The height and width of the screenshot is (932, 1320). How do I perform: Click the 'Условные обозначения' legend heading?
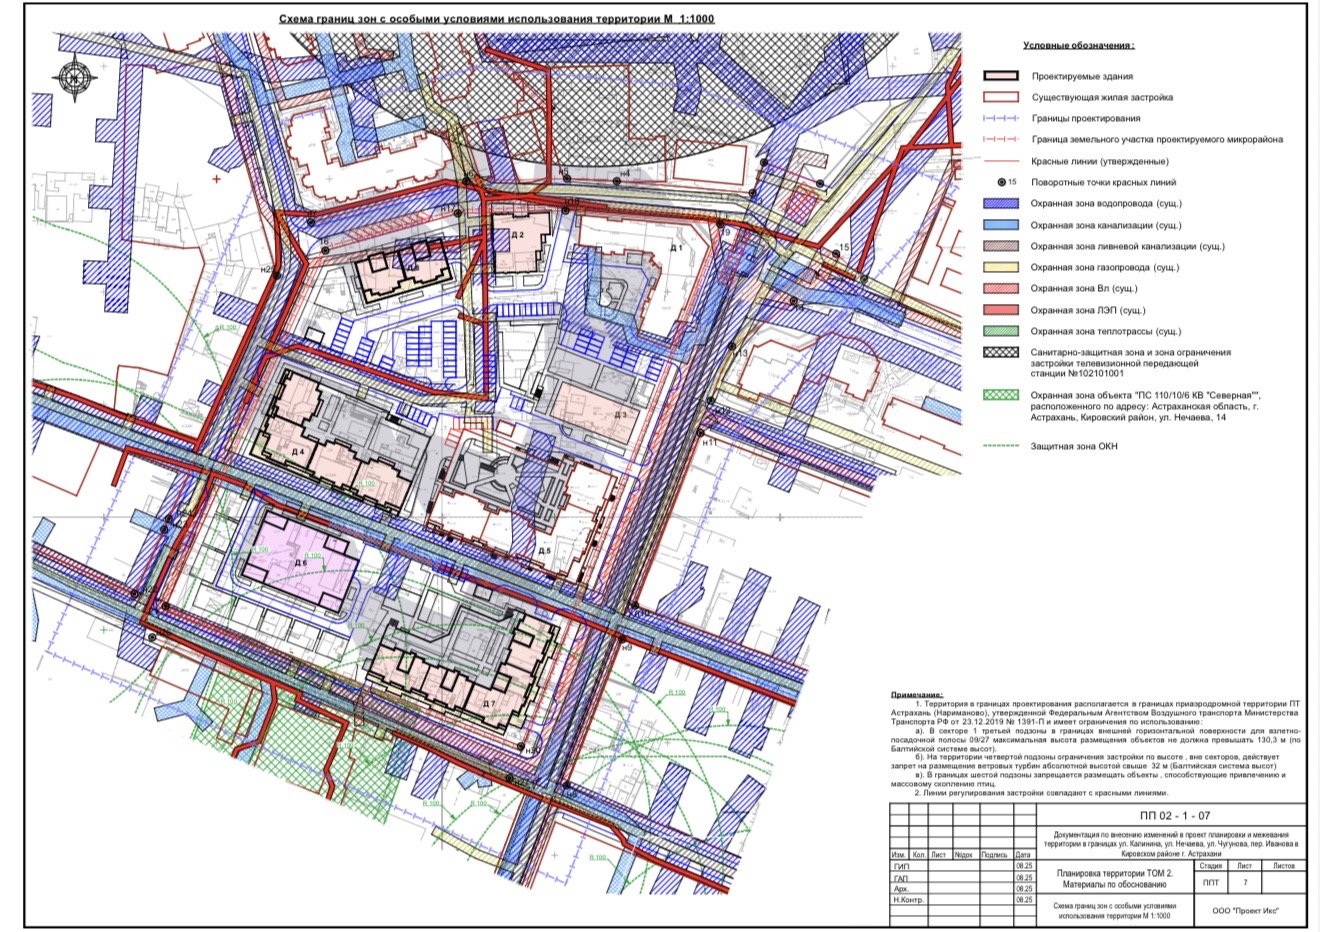pos(1078,46)
